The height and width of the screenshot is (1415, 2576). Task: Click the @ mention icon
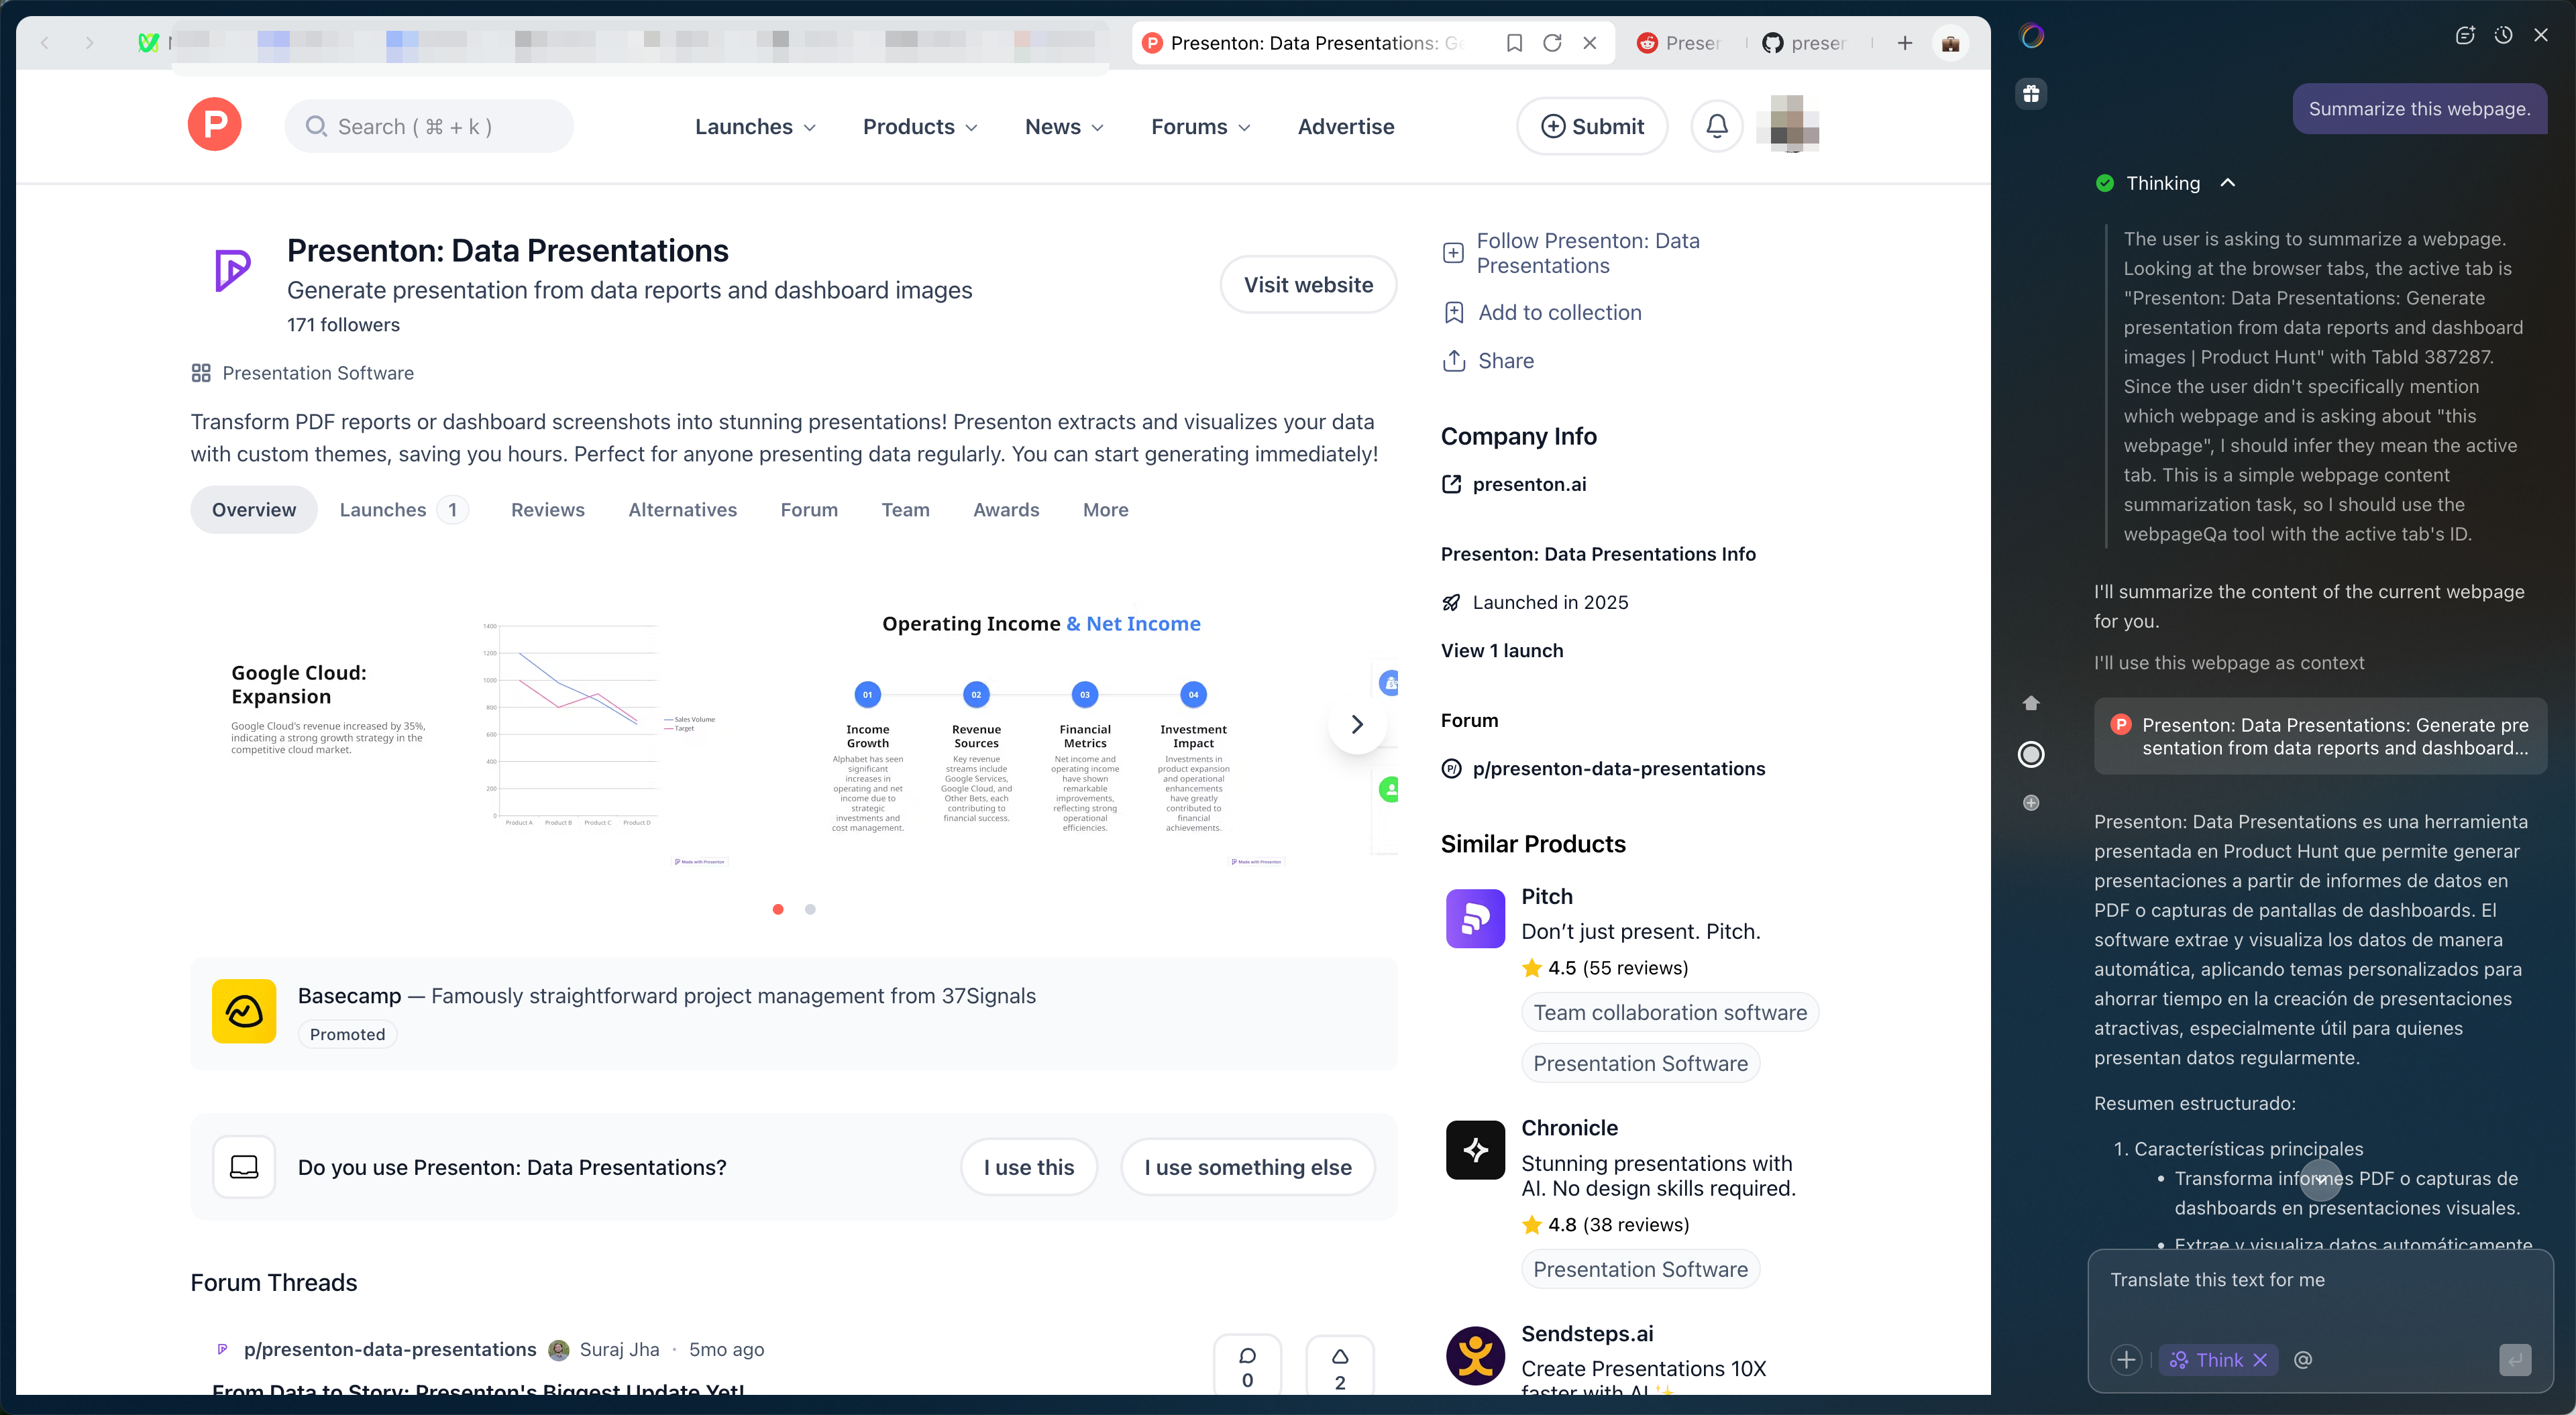(x=2303, y=1359)
